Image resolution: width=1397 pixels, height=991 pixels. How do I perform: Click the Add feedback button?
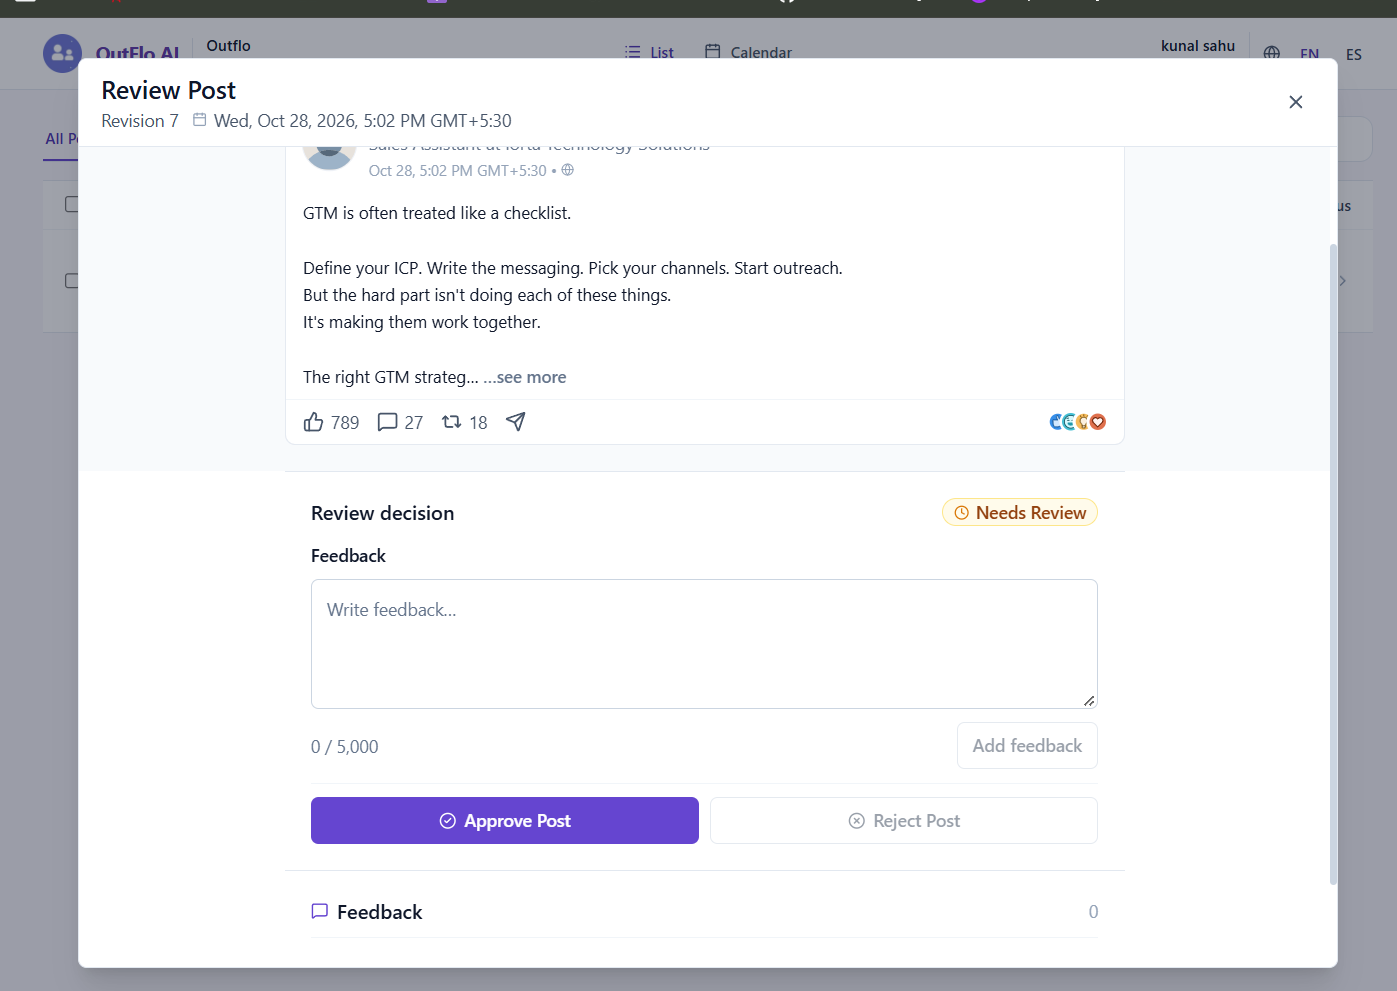(1027, 746)
